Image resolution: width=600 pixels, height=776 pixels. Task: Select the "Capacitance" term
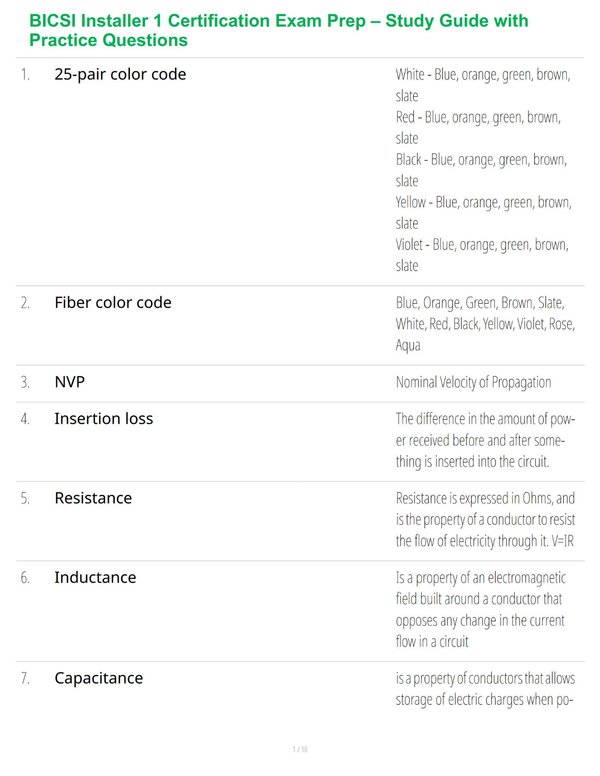point(99,678)
